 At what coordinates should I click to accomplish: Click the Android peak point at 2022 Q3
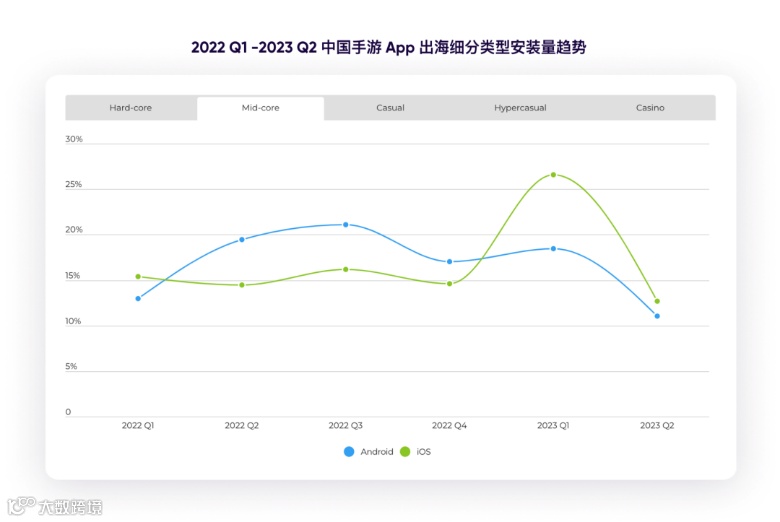[346, 225]
